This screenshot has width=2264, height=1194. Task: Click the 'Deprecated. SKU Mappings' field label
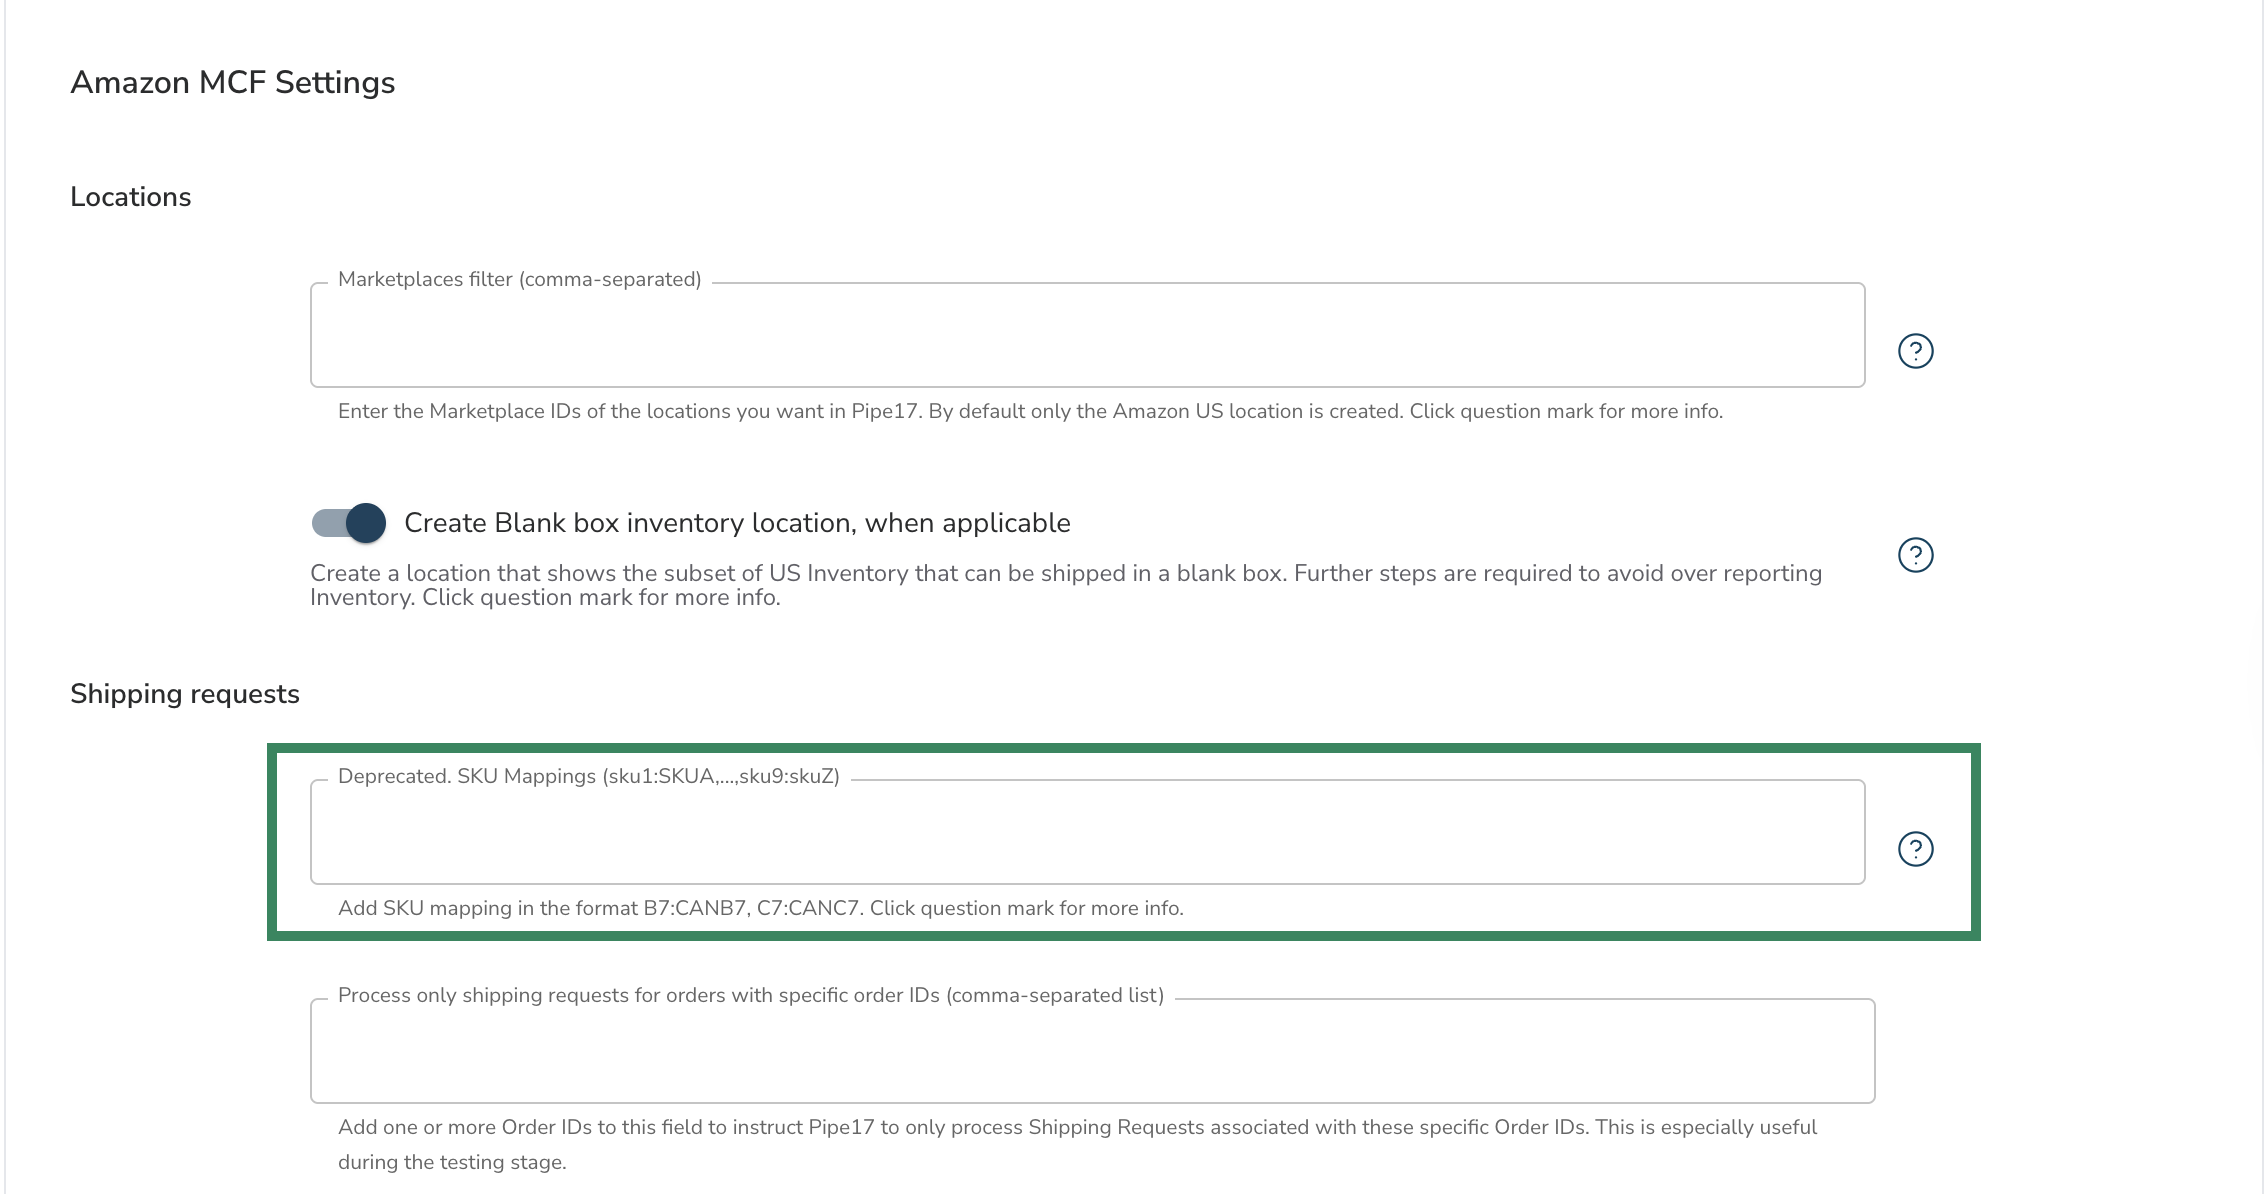[588, 776]
